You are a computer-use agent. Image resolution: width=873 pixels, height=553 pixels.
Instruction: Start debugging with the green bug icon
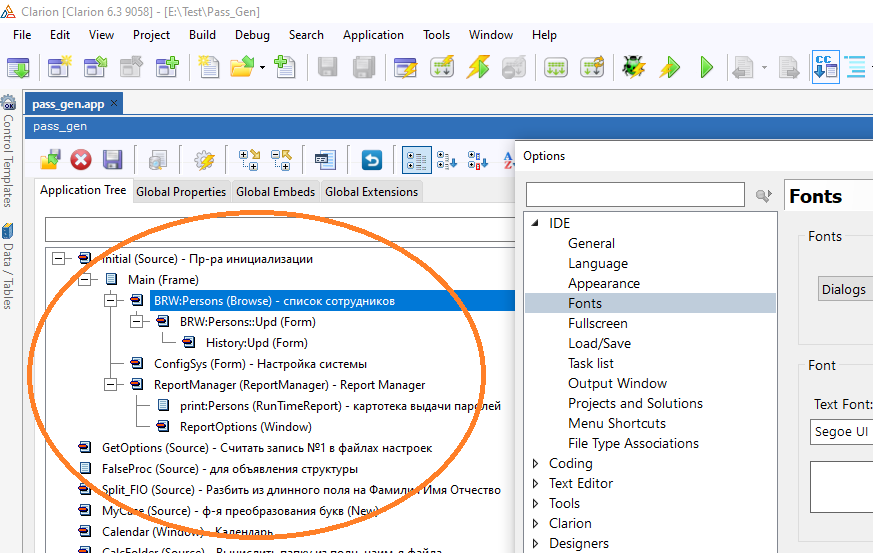[633, 67]
